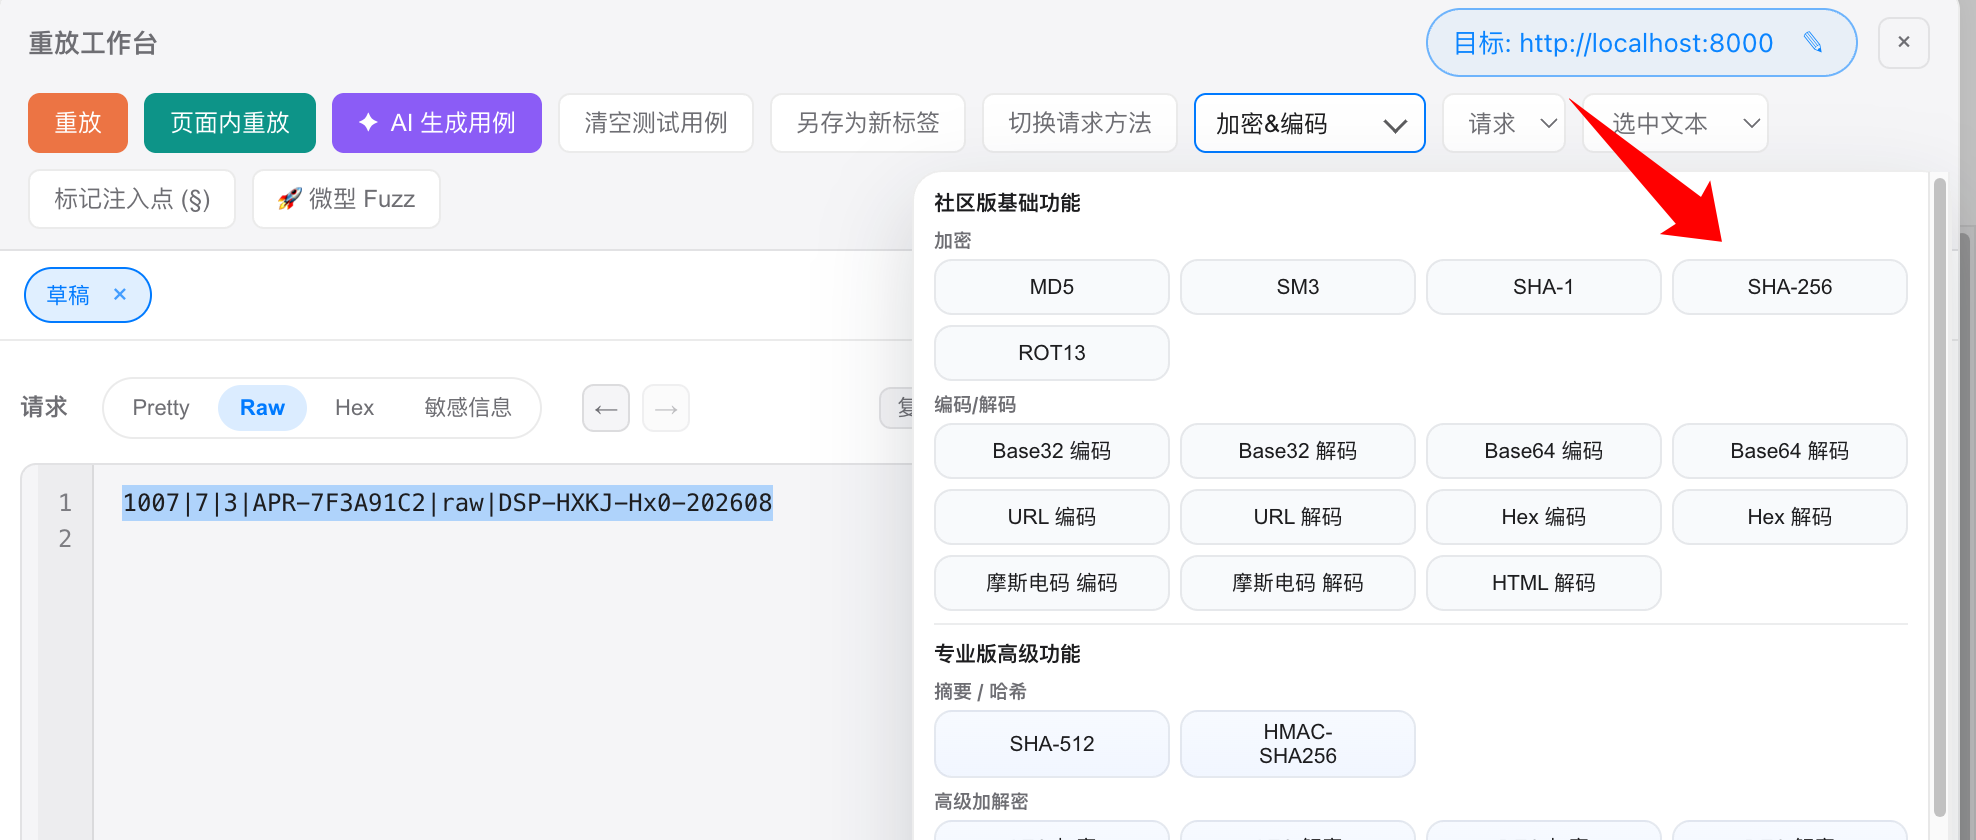The image size is (1976, 840).
Task: Select URL 编码
Action: point(1052,517)
